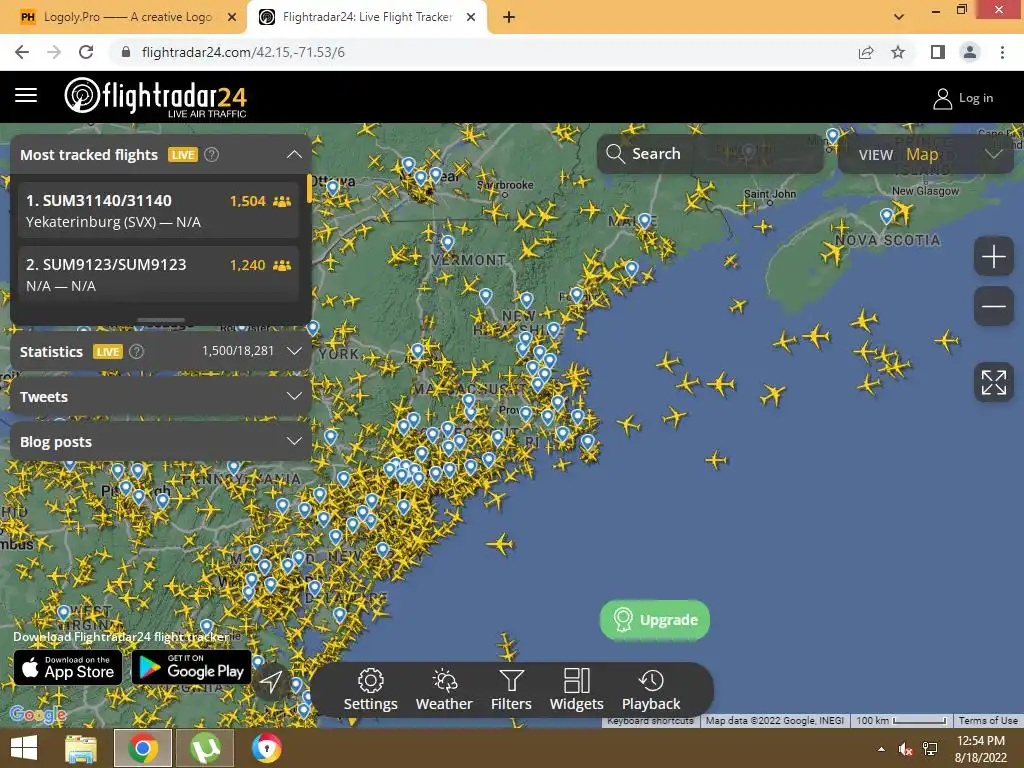
Task: Click Google logo on map
Action: [x=39, y=714]
